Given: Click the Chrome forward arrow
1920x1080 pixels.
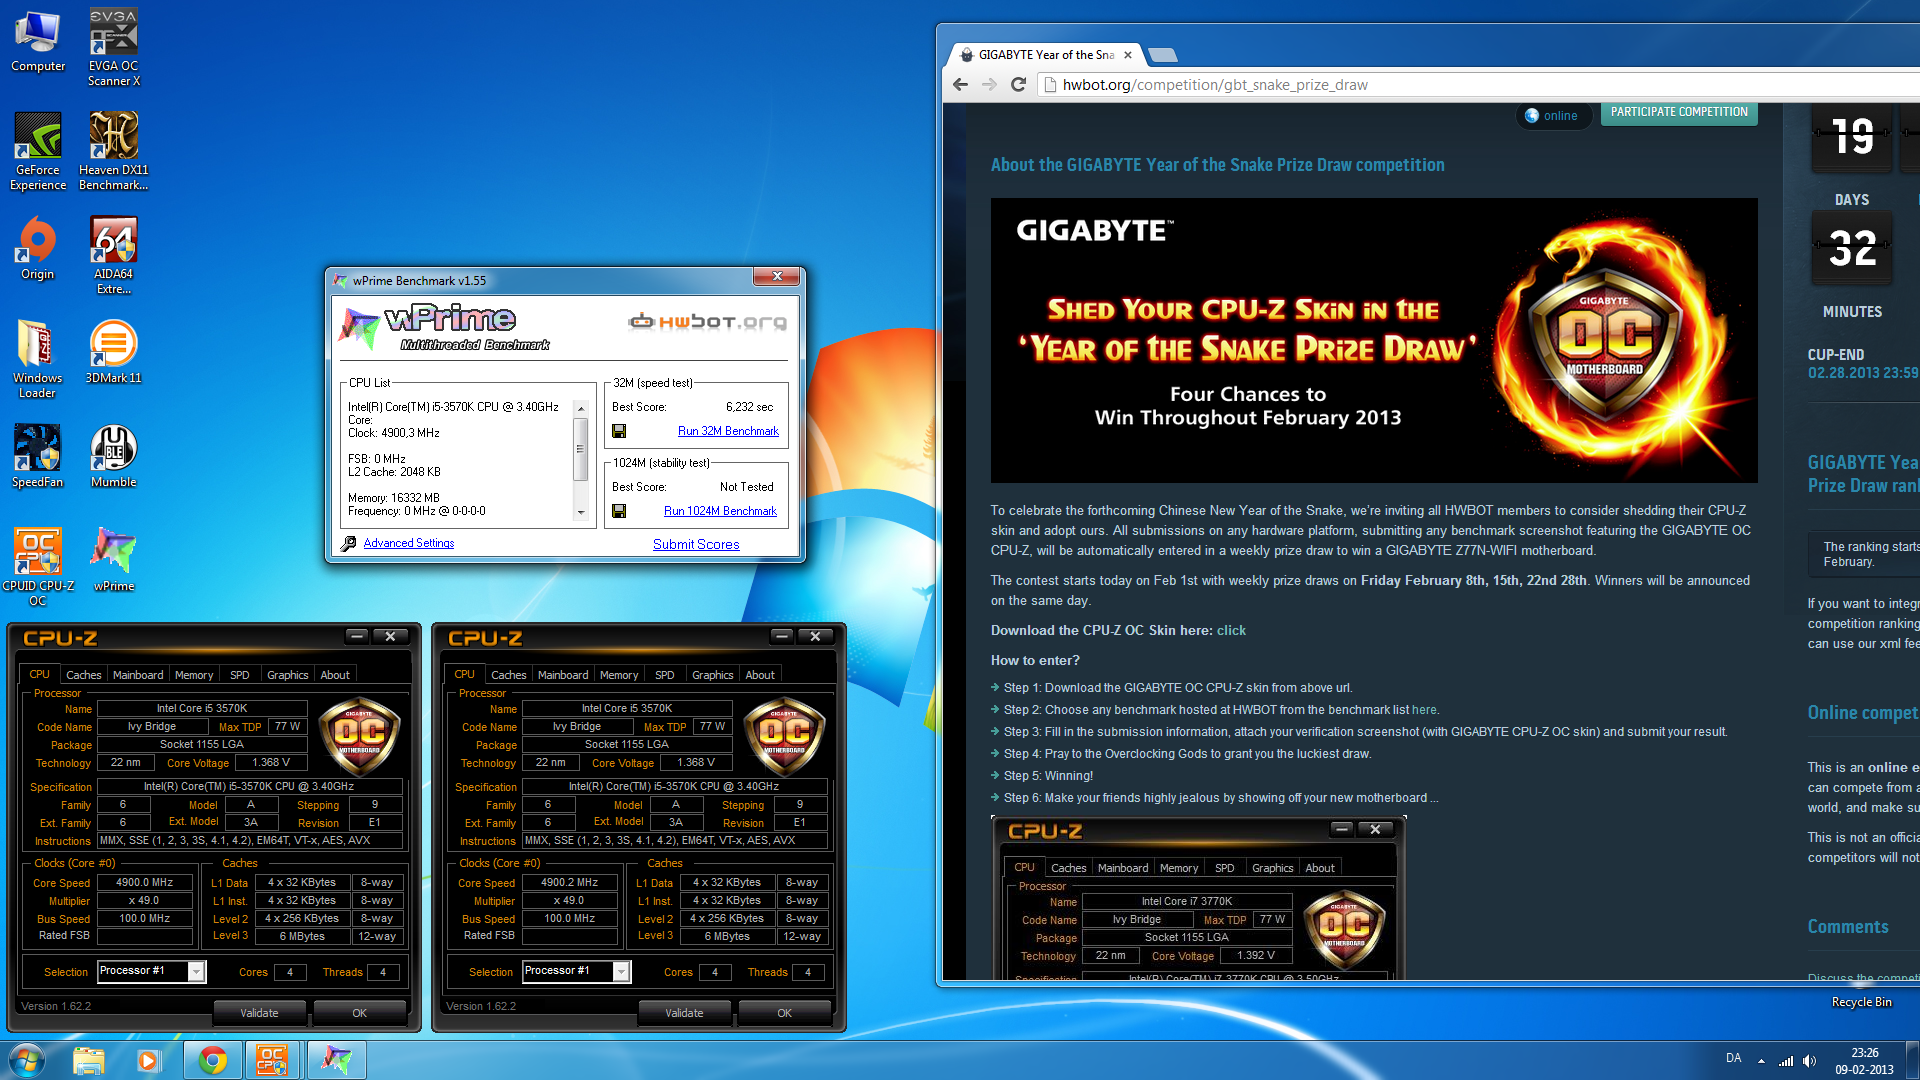Looking at the screenshot, I should [989, 85].
